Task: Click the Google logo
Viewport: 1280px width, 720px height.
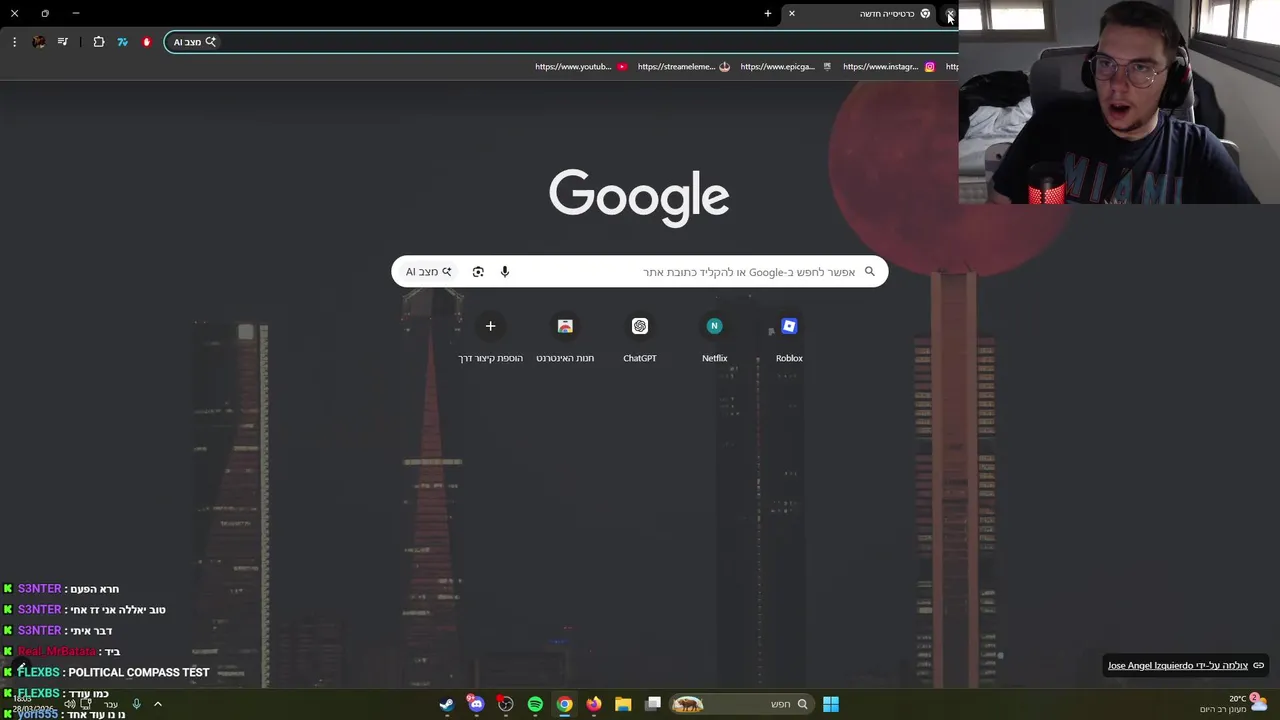Action: click(x=639, y=197)
